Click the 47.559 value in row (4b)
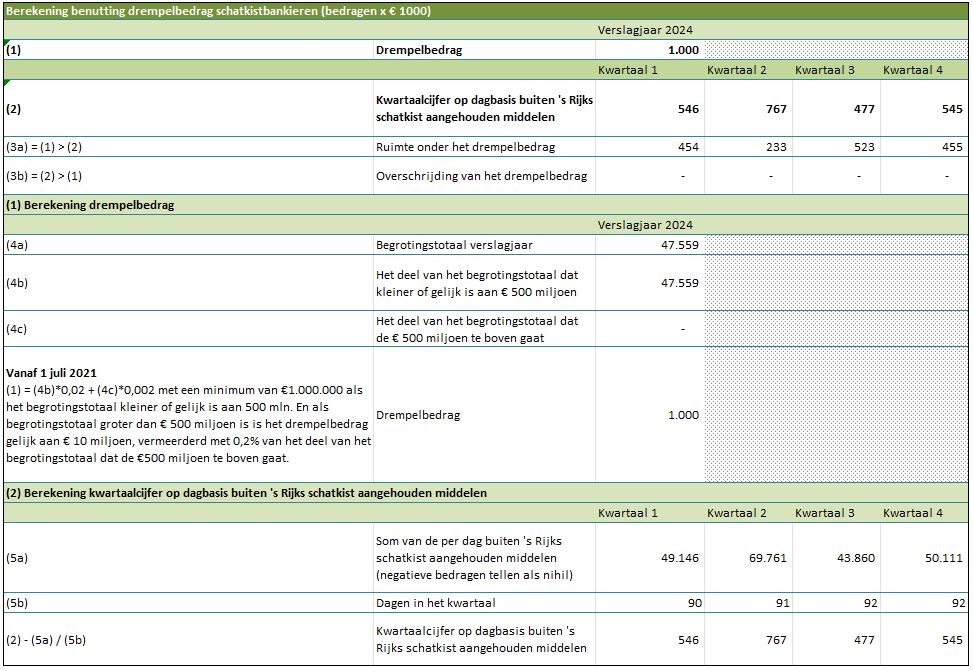 [679, 283]
